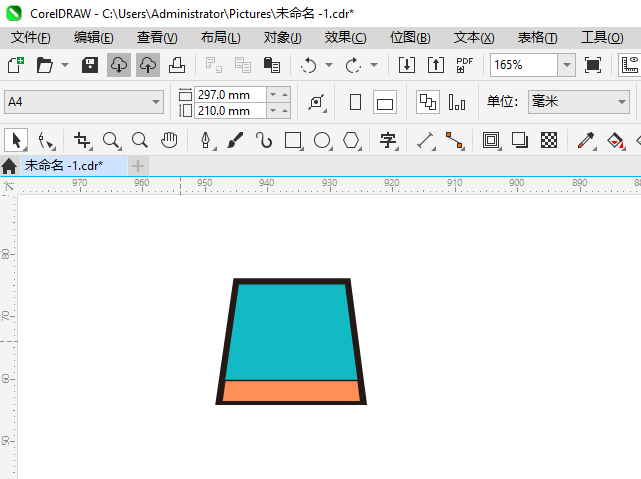641x479 pixels.
Task: Switch to the 未命名 -1.cdr tab
Action: 74,166
